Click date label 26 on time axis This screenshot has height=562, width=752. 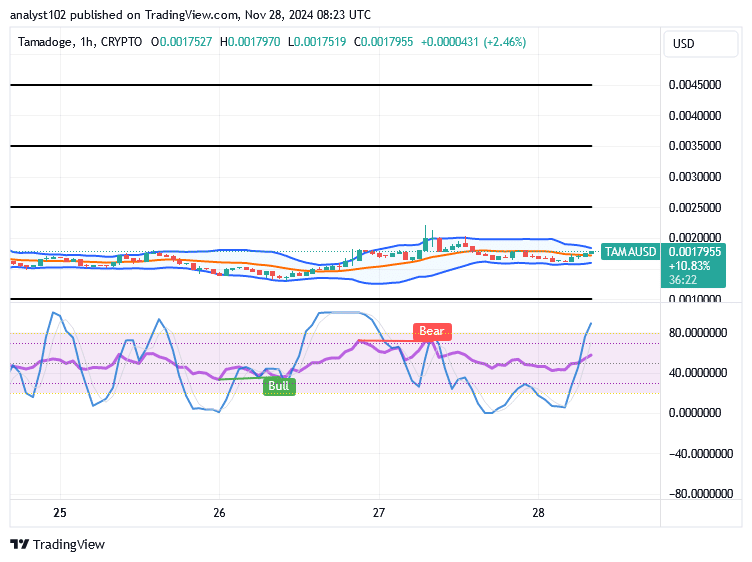tap(219, 513)
